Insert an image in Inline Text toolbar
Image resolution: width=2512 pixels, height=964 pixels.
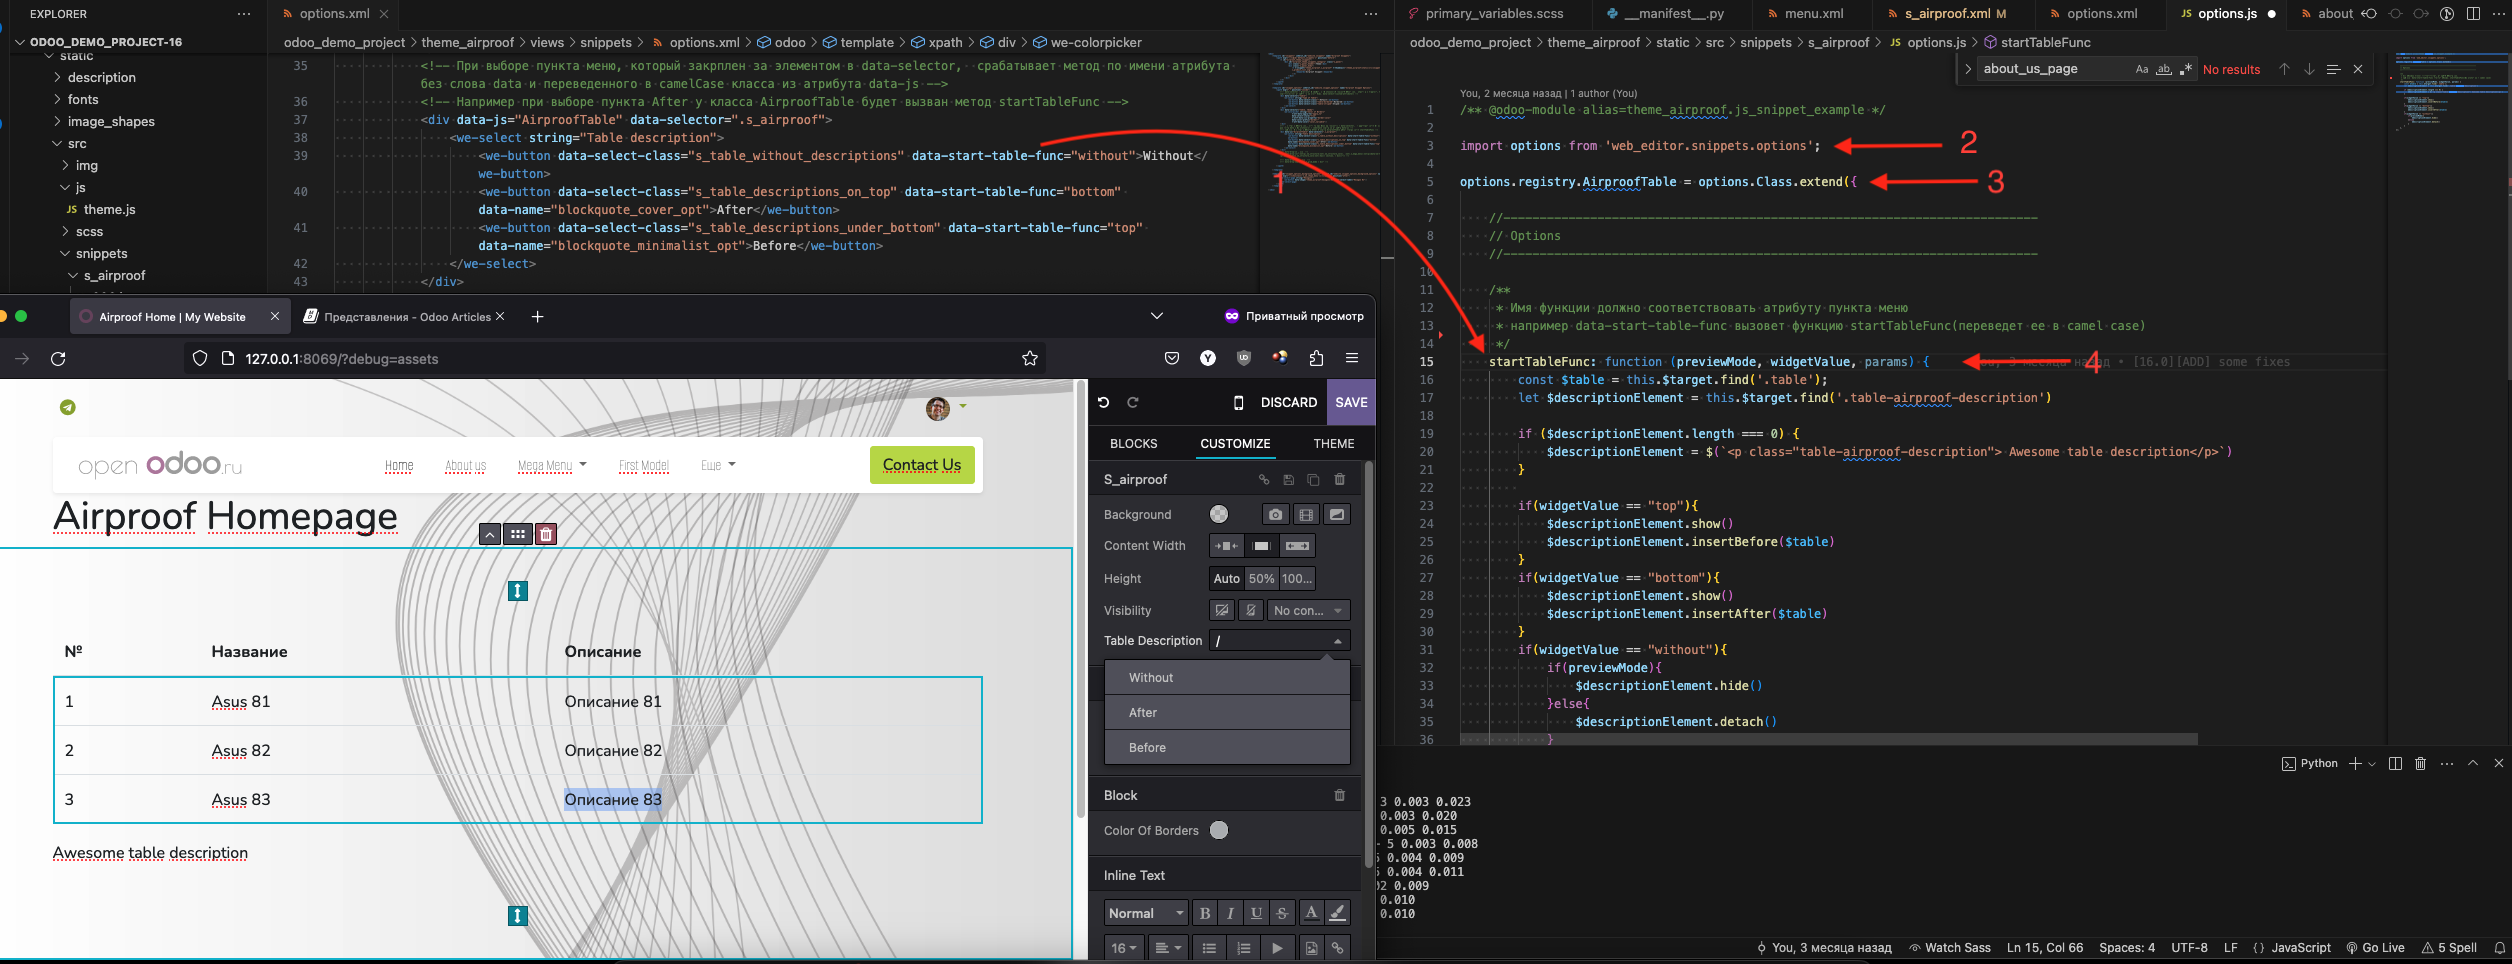click(1311, 948)
